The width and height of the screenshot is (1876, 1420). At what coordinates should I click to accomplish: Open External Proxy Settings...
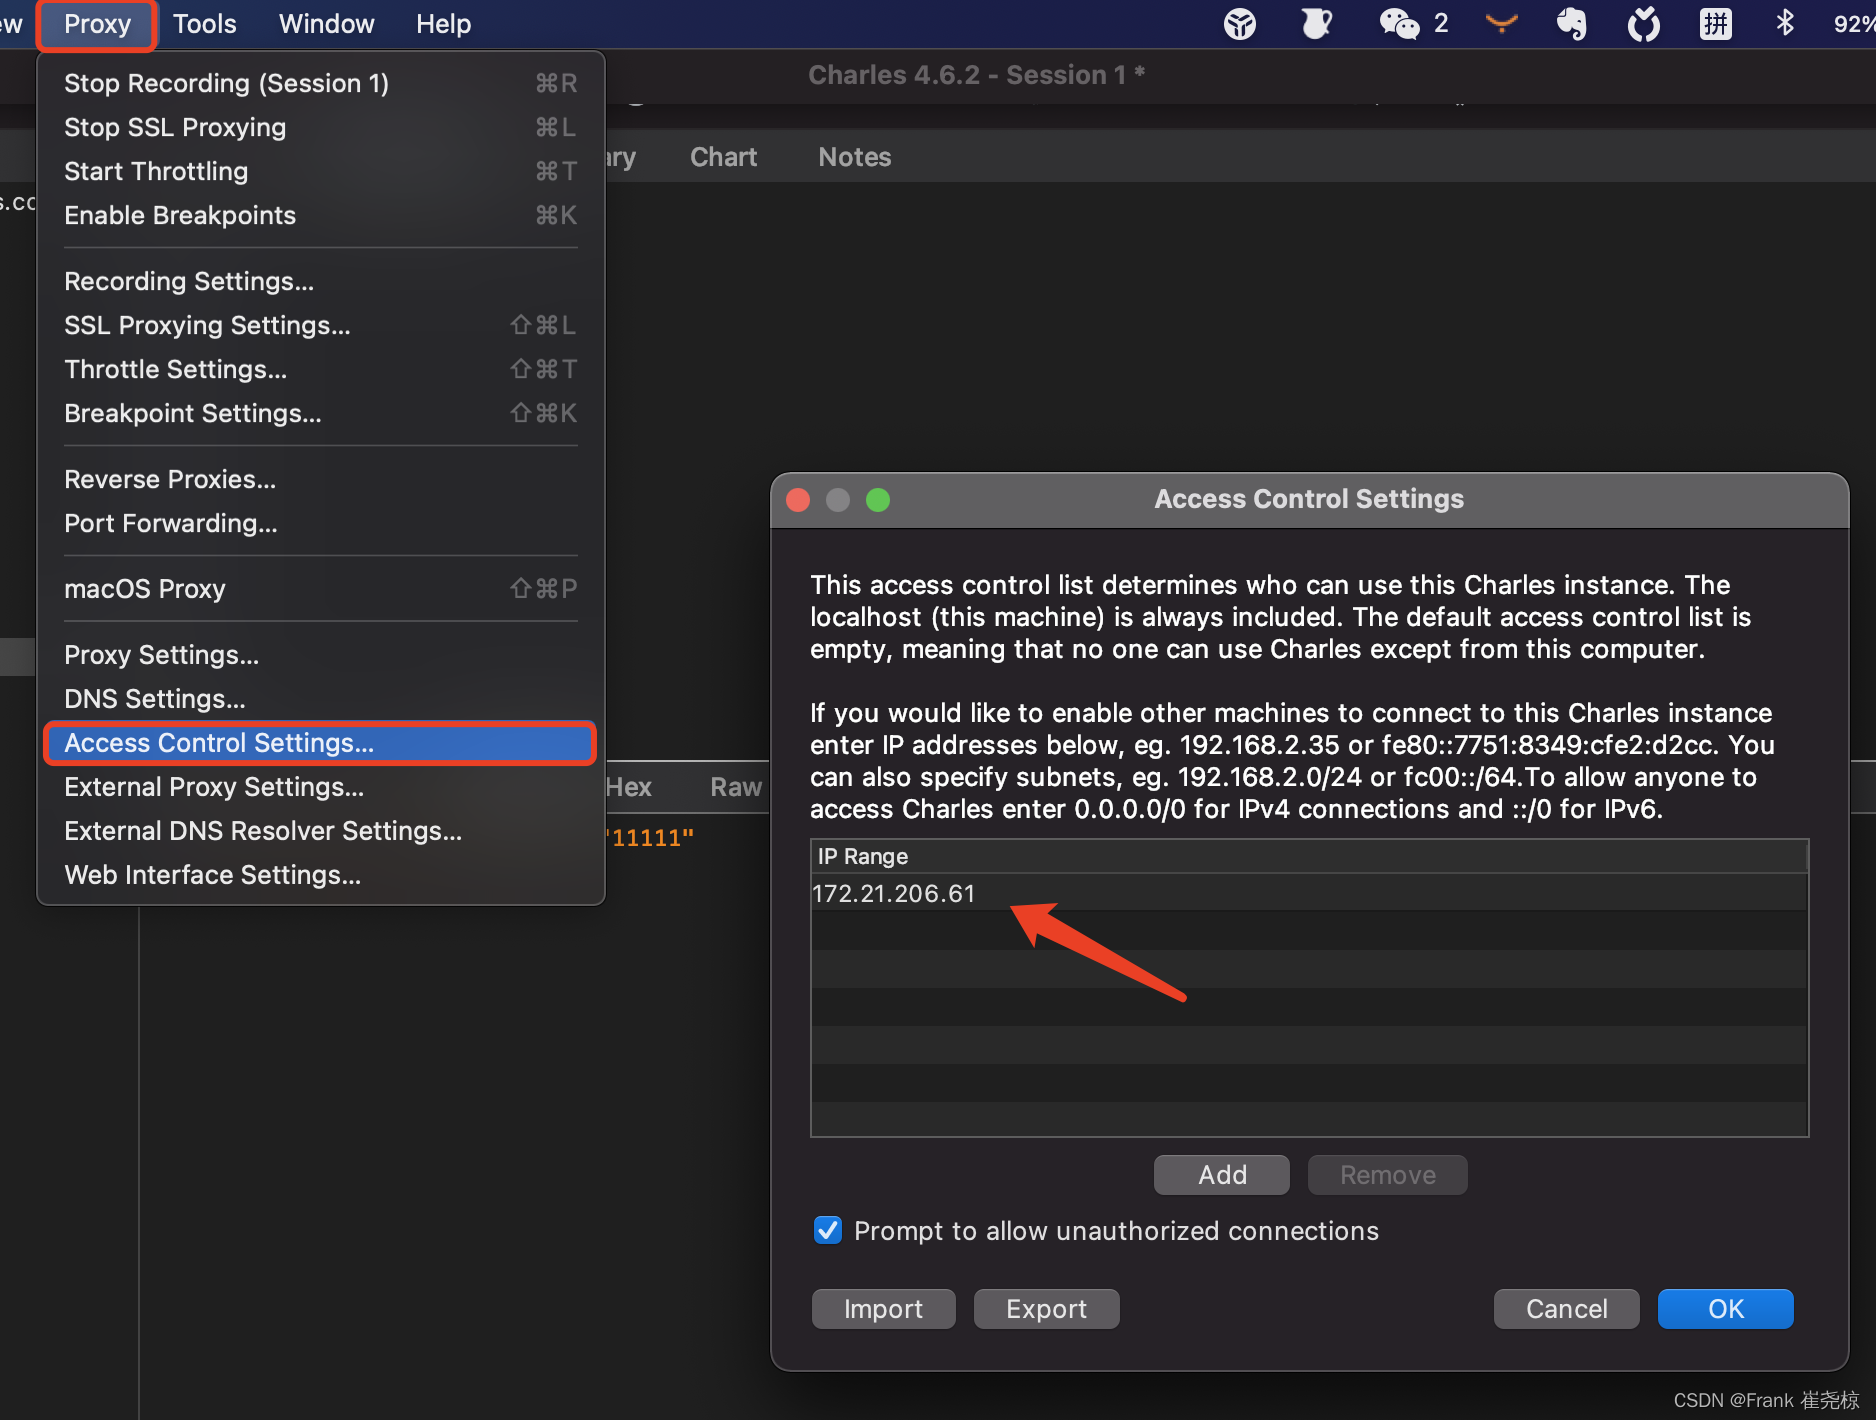pyautogui.click(x=320, y=787)
